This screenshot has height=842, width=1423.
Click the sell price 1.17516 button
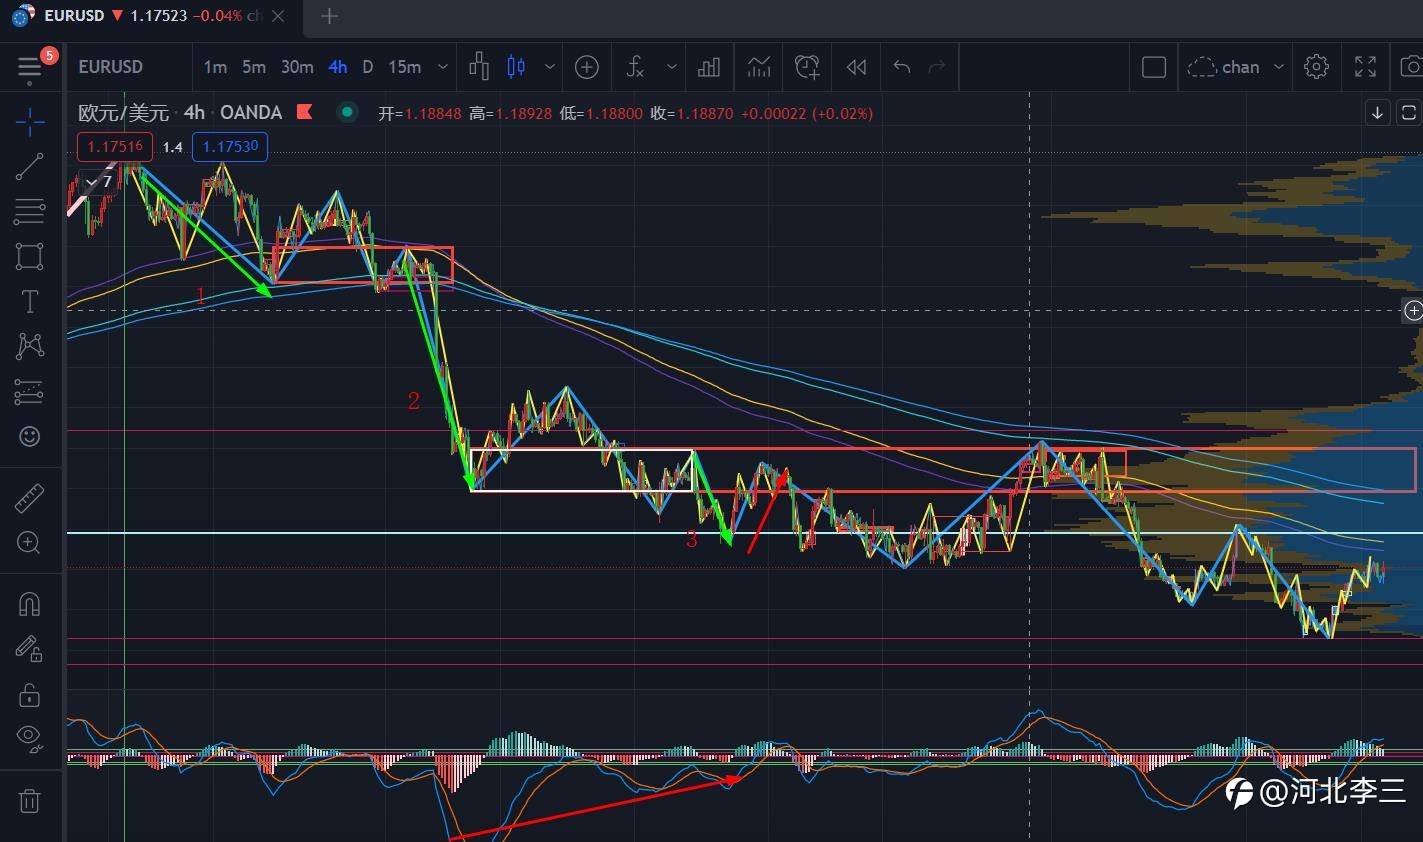click(115, 147)
